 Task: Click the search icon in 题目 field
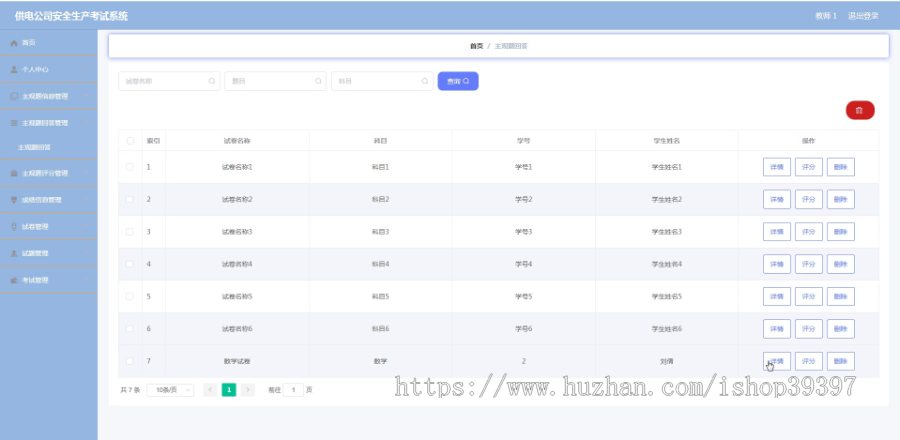coord(318,81)
